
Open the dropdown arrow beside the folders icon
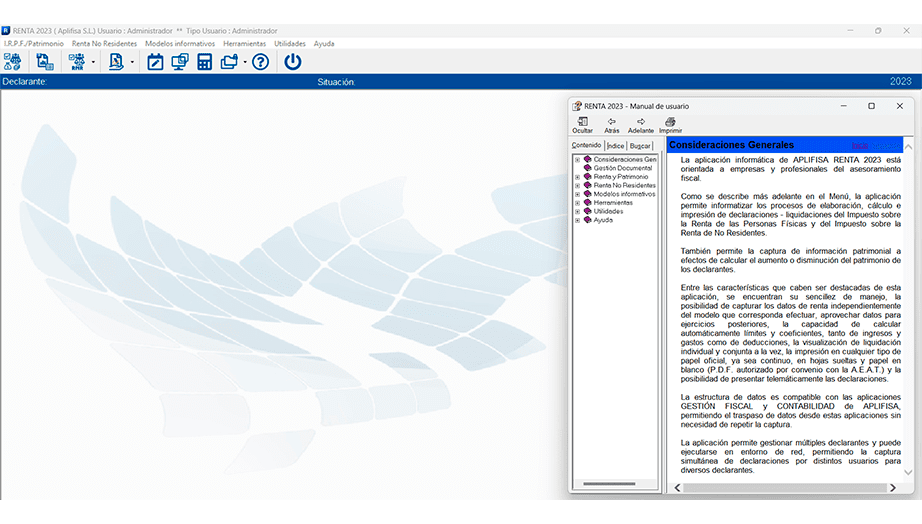coord(245,62)
